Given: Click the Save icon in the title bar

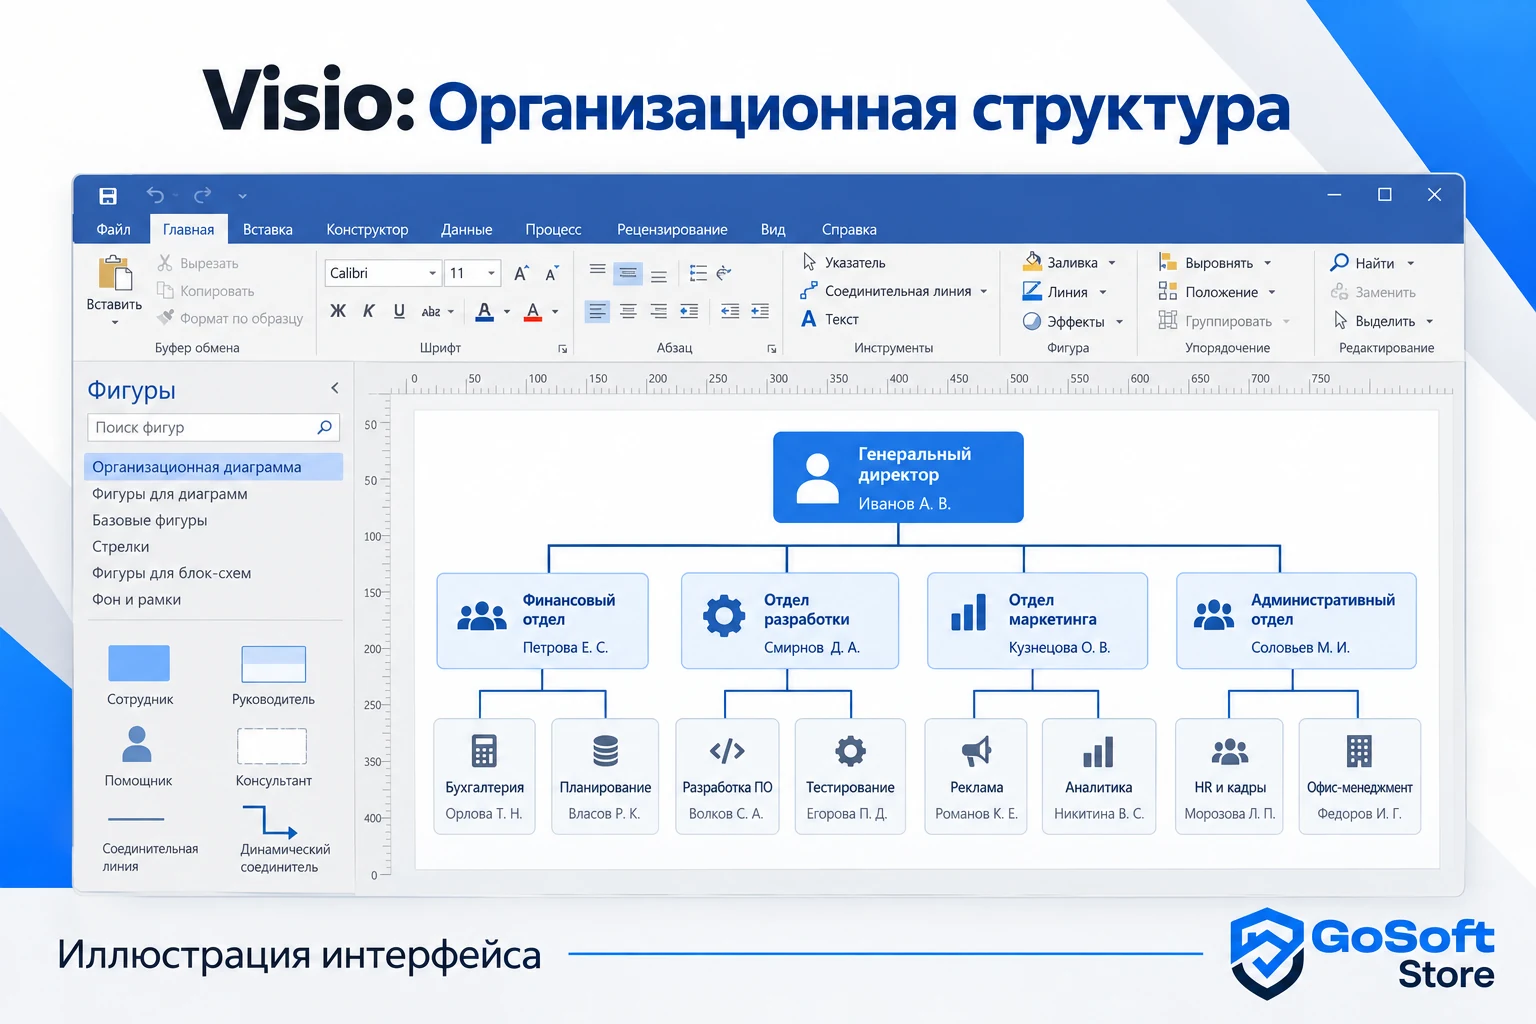Looking at the screenshot, I should click(108, 196).
